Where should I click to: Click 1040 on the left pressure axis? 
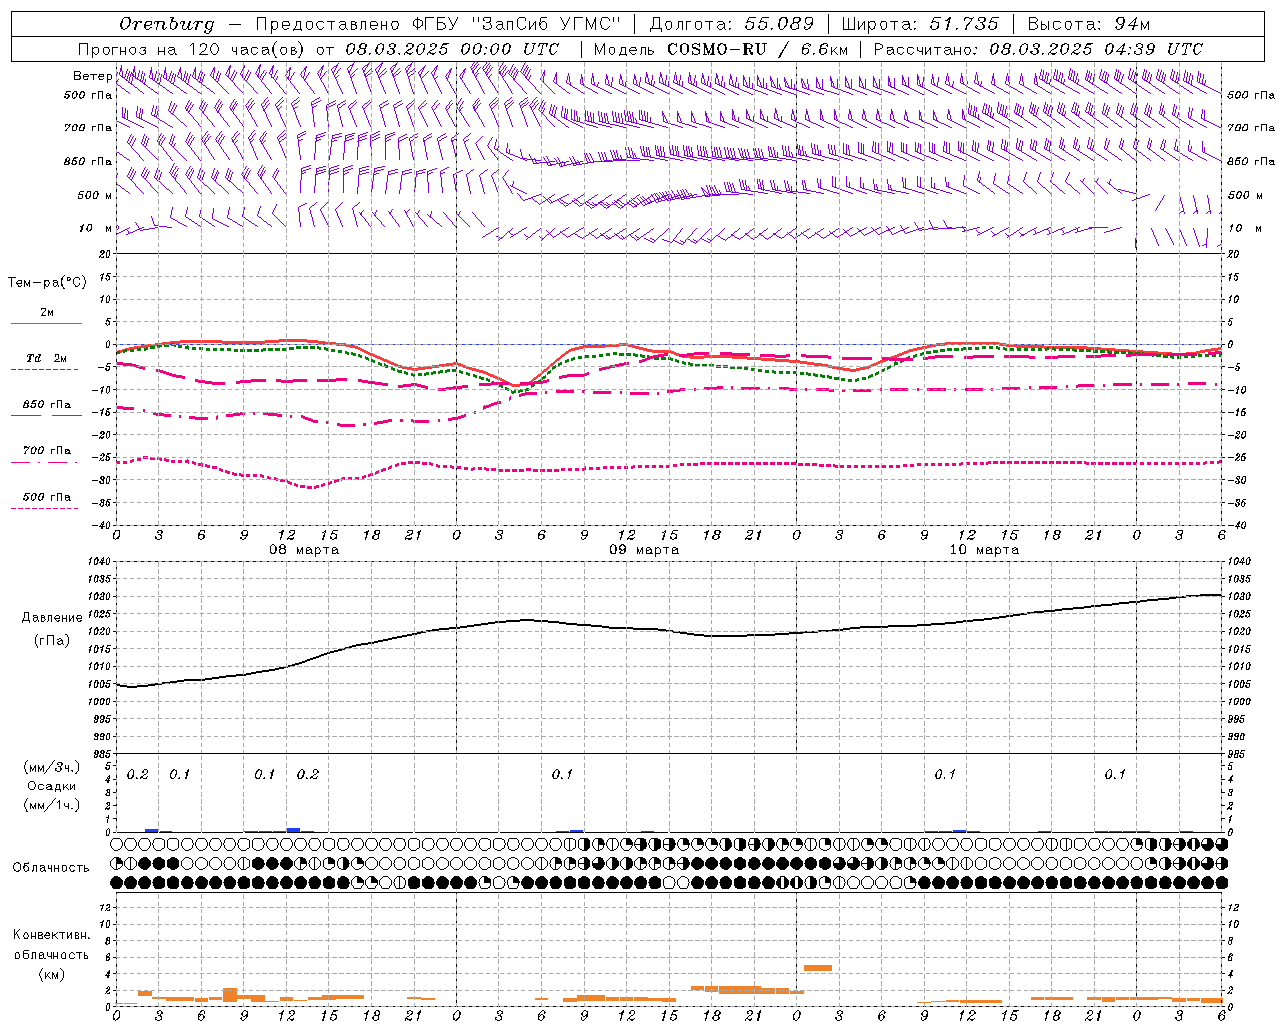point(99,562)
